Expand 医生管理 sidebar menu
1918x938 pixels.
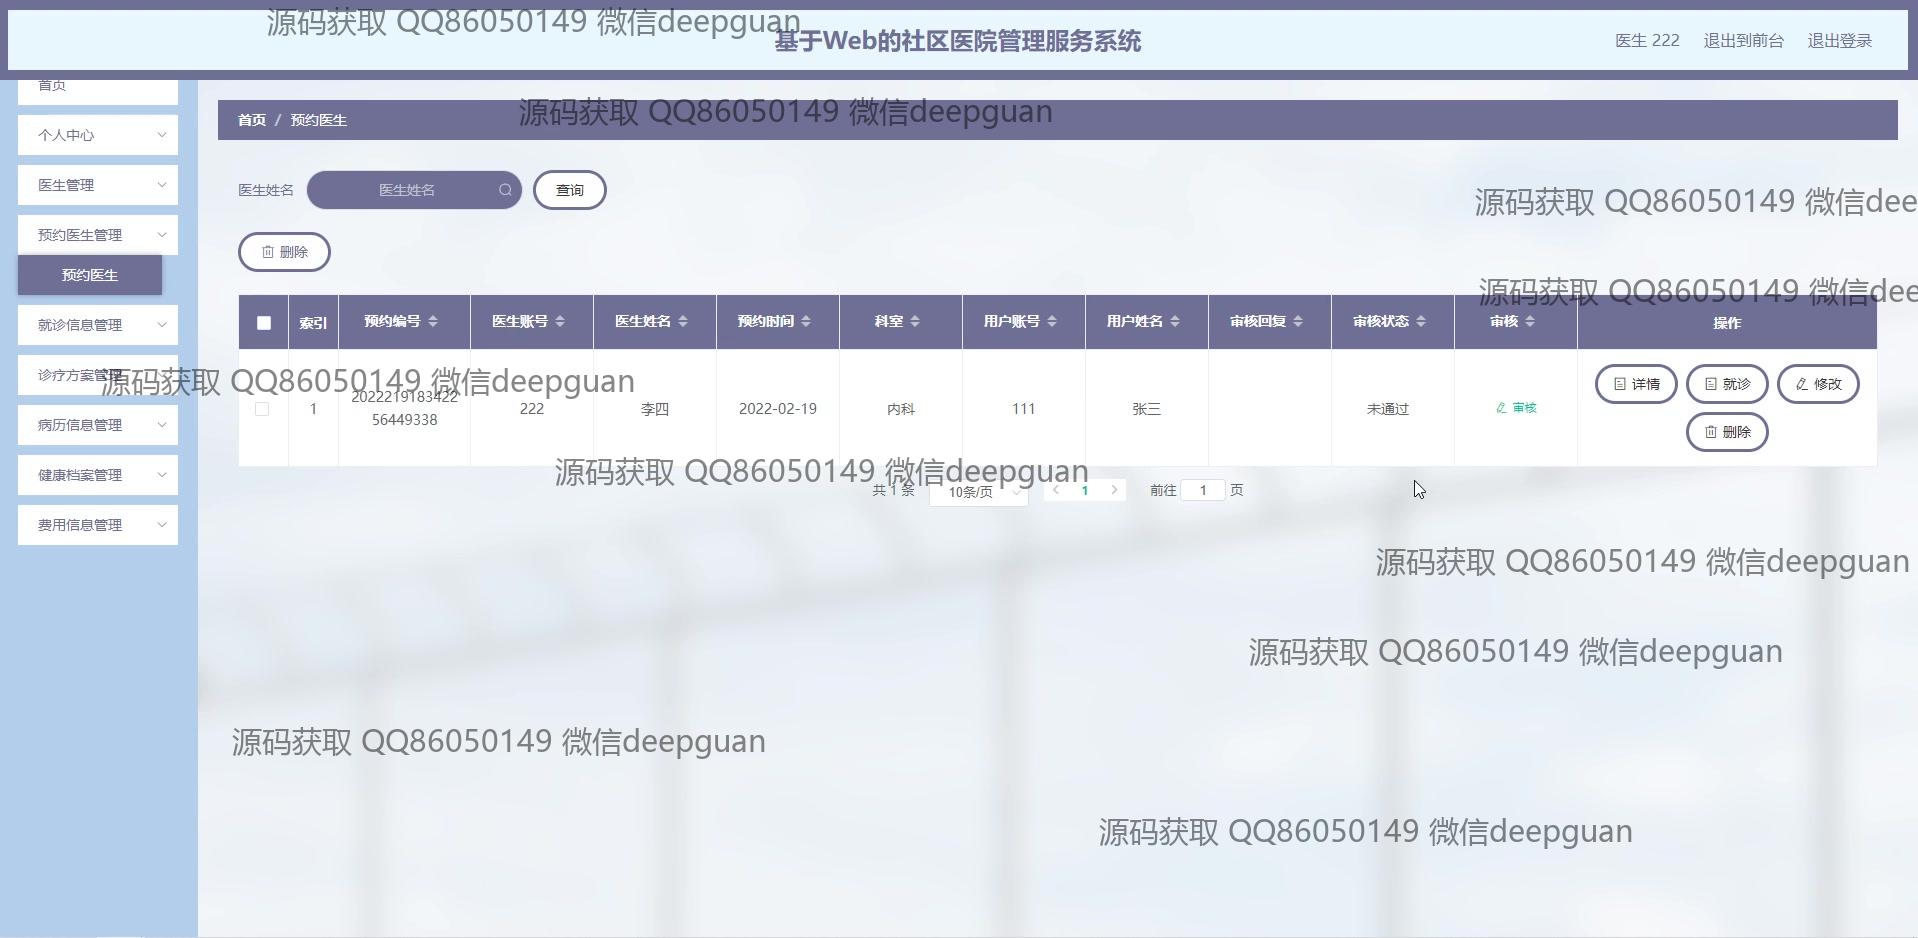pyautogui.click(x=98, y=185)
